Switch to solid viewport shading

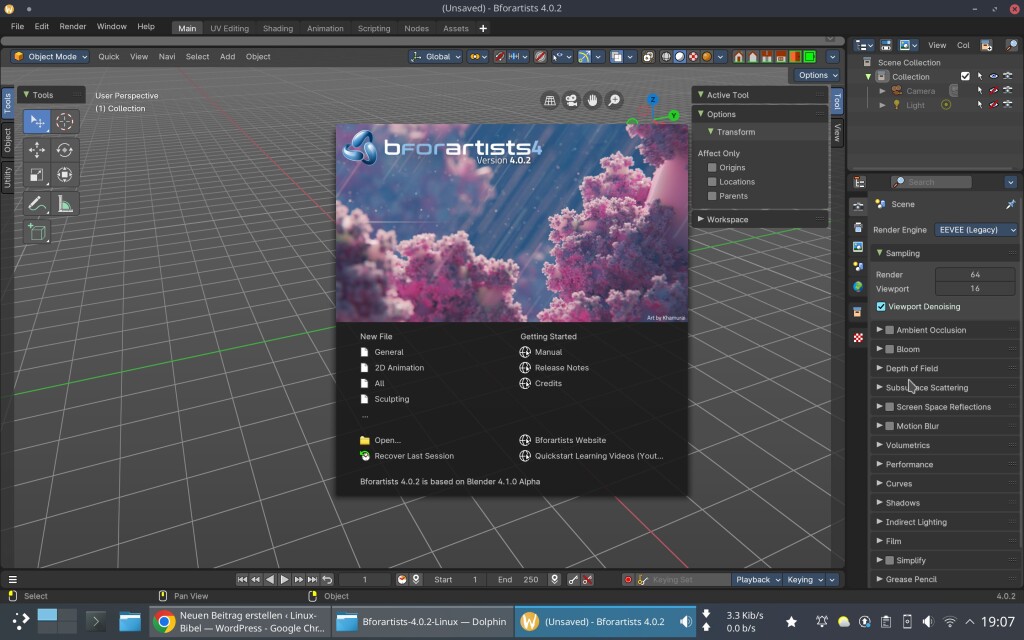click(x=679, y=57)
